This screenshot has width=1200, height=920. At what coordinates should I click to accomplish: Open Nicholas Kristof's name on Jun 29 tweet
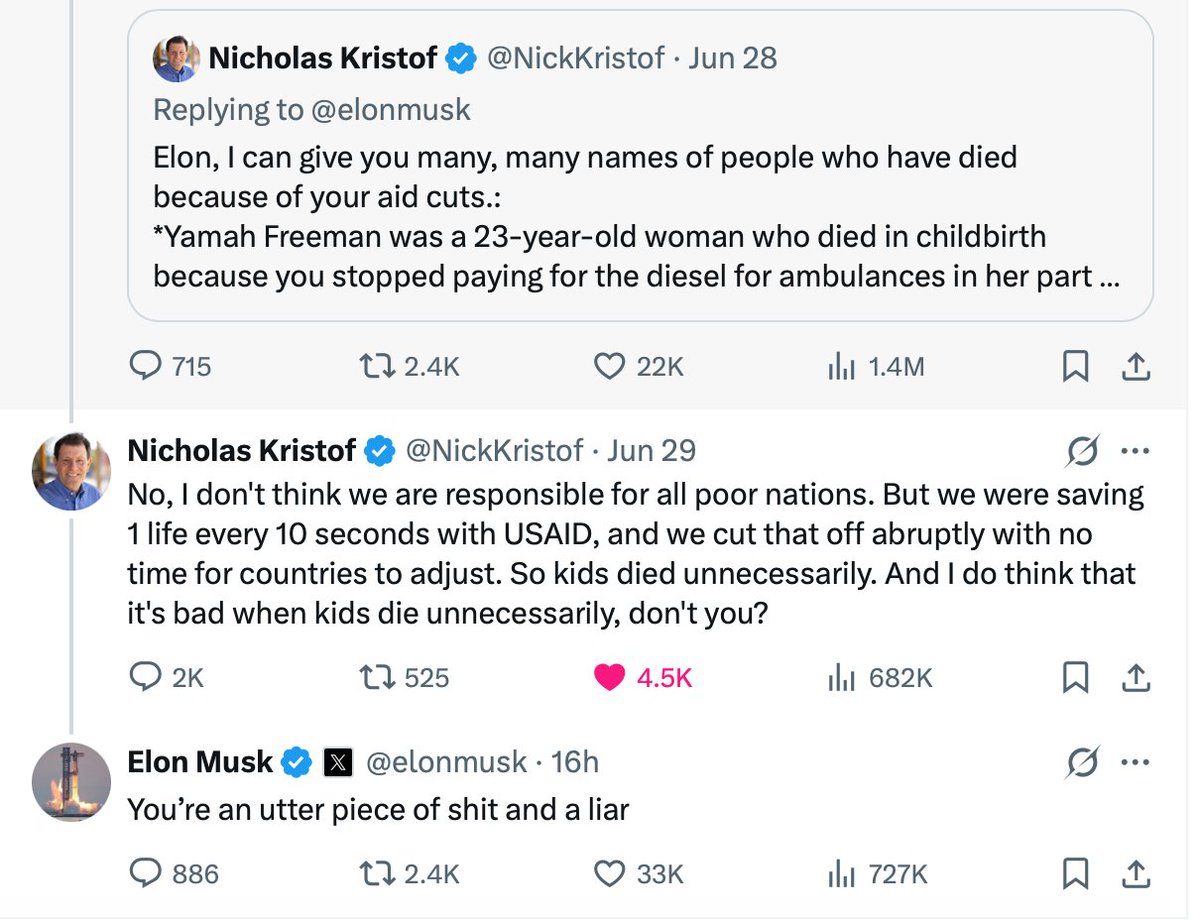[x=241, y=451]
